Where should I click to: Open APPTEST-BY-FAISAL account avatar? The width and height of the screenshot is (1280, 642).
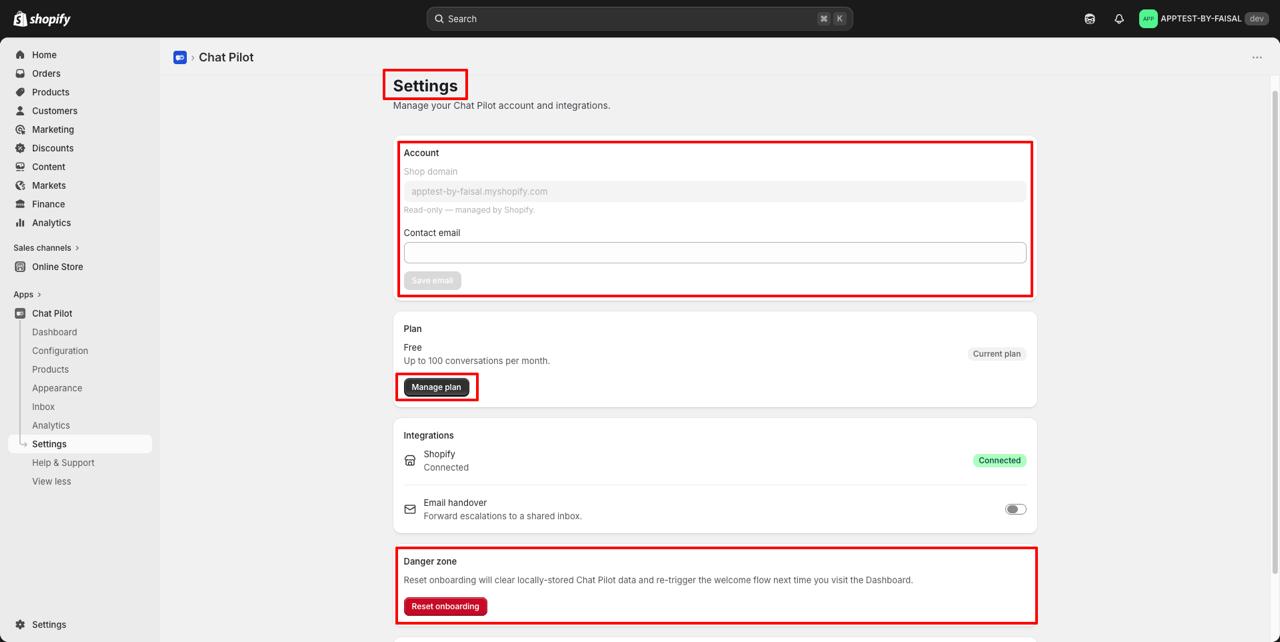[1148, 19]
